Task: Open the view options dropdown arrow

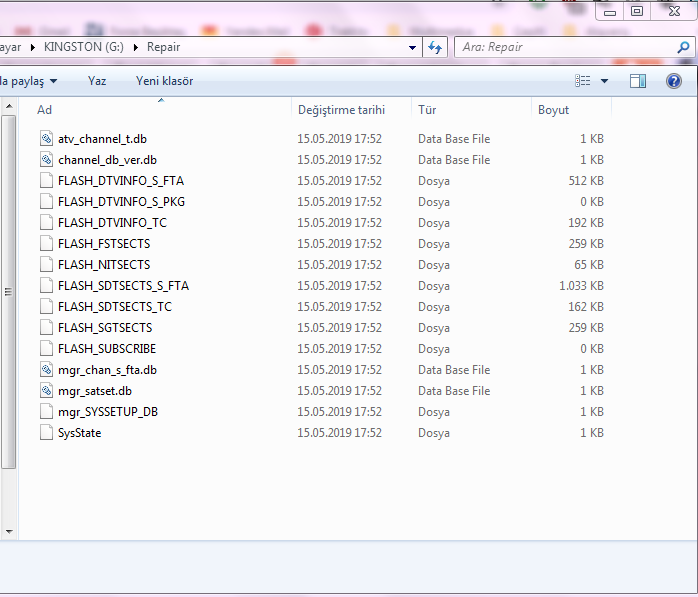Action: (x=604, y=81)
